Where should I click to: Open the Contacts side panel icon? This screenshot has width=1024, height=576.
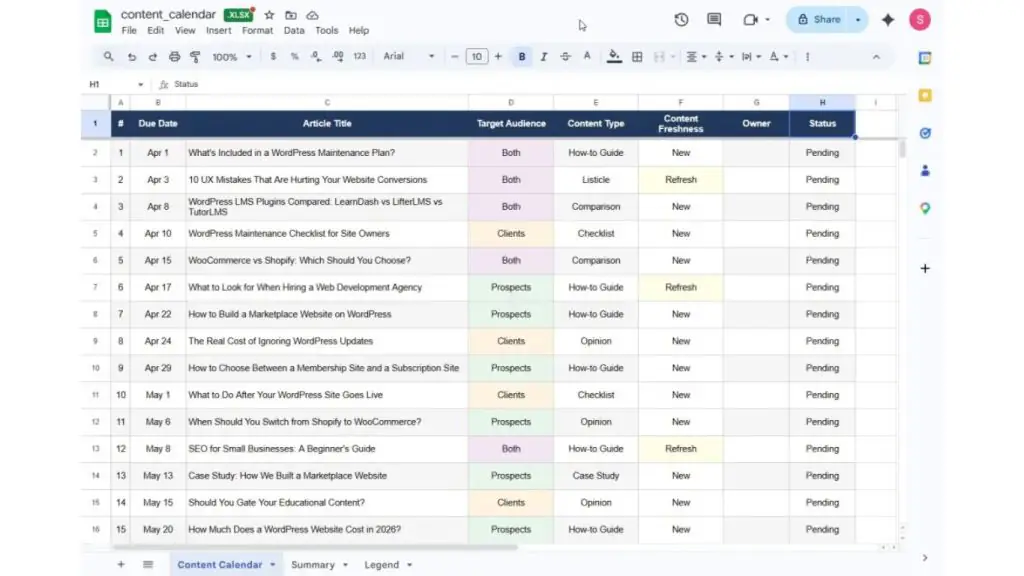[925, 171]
